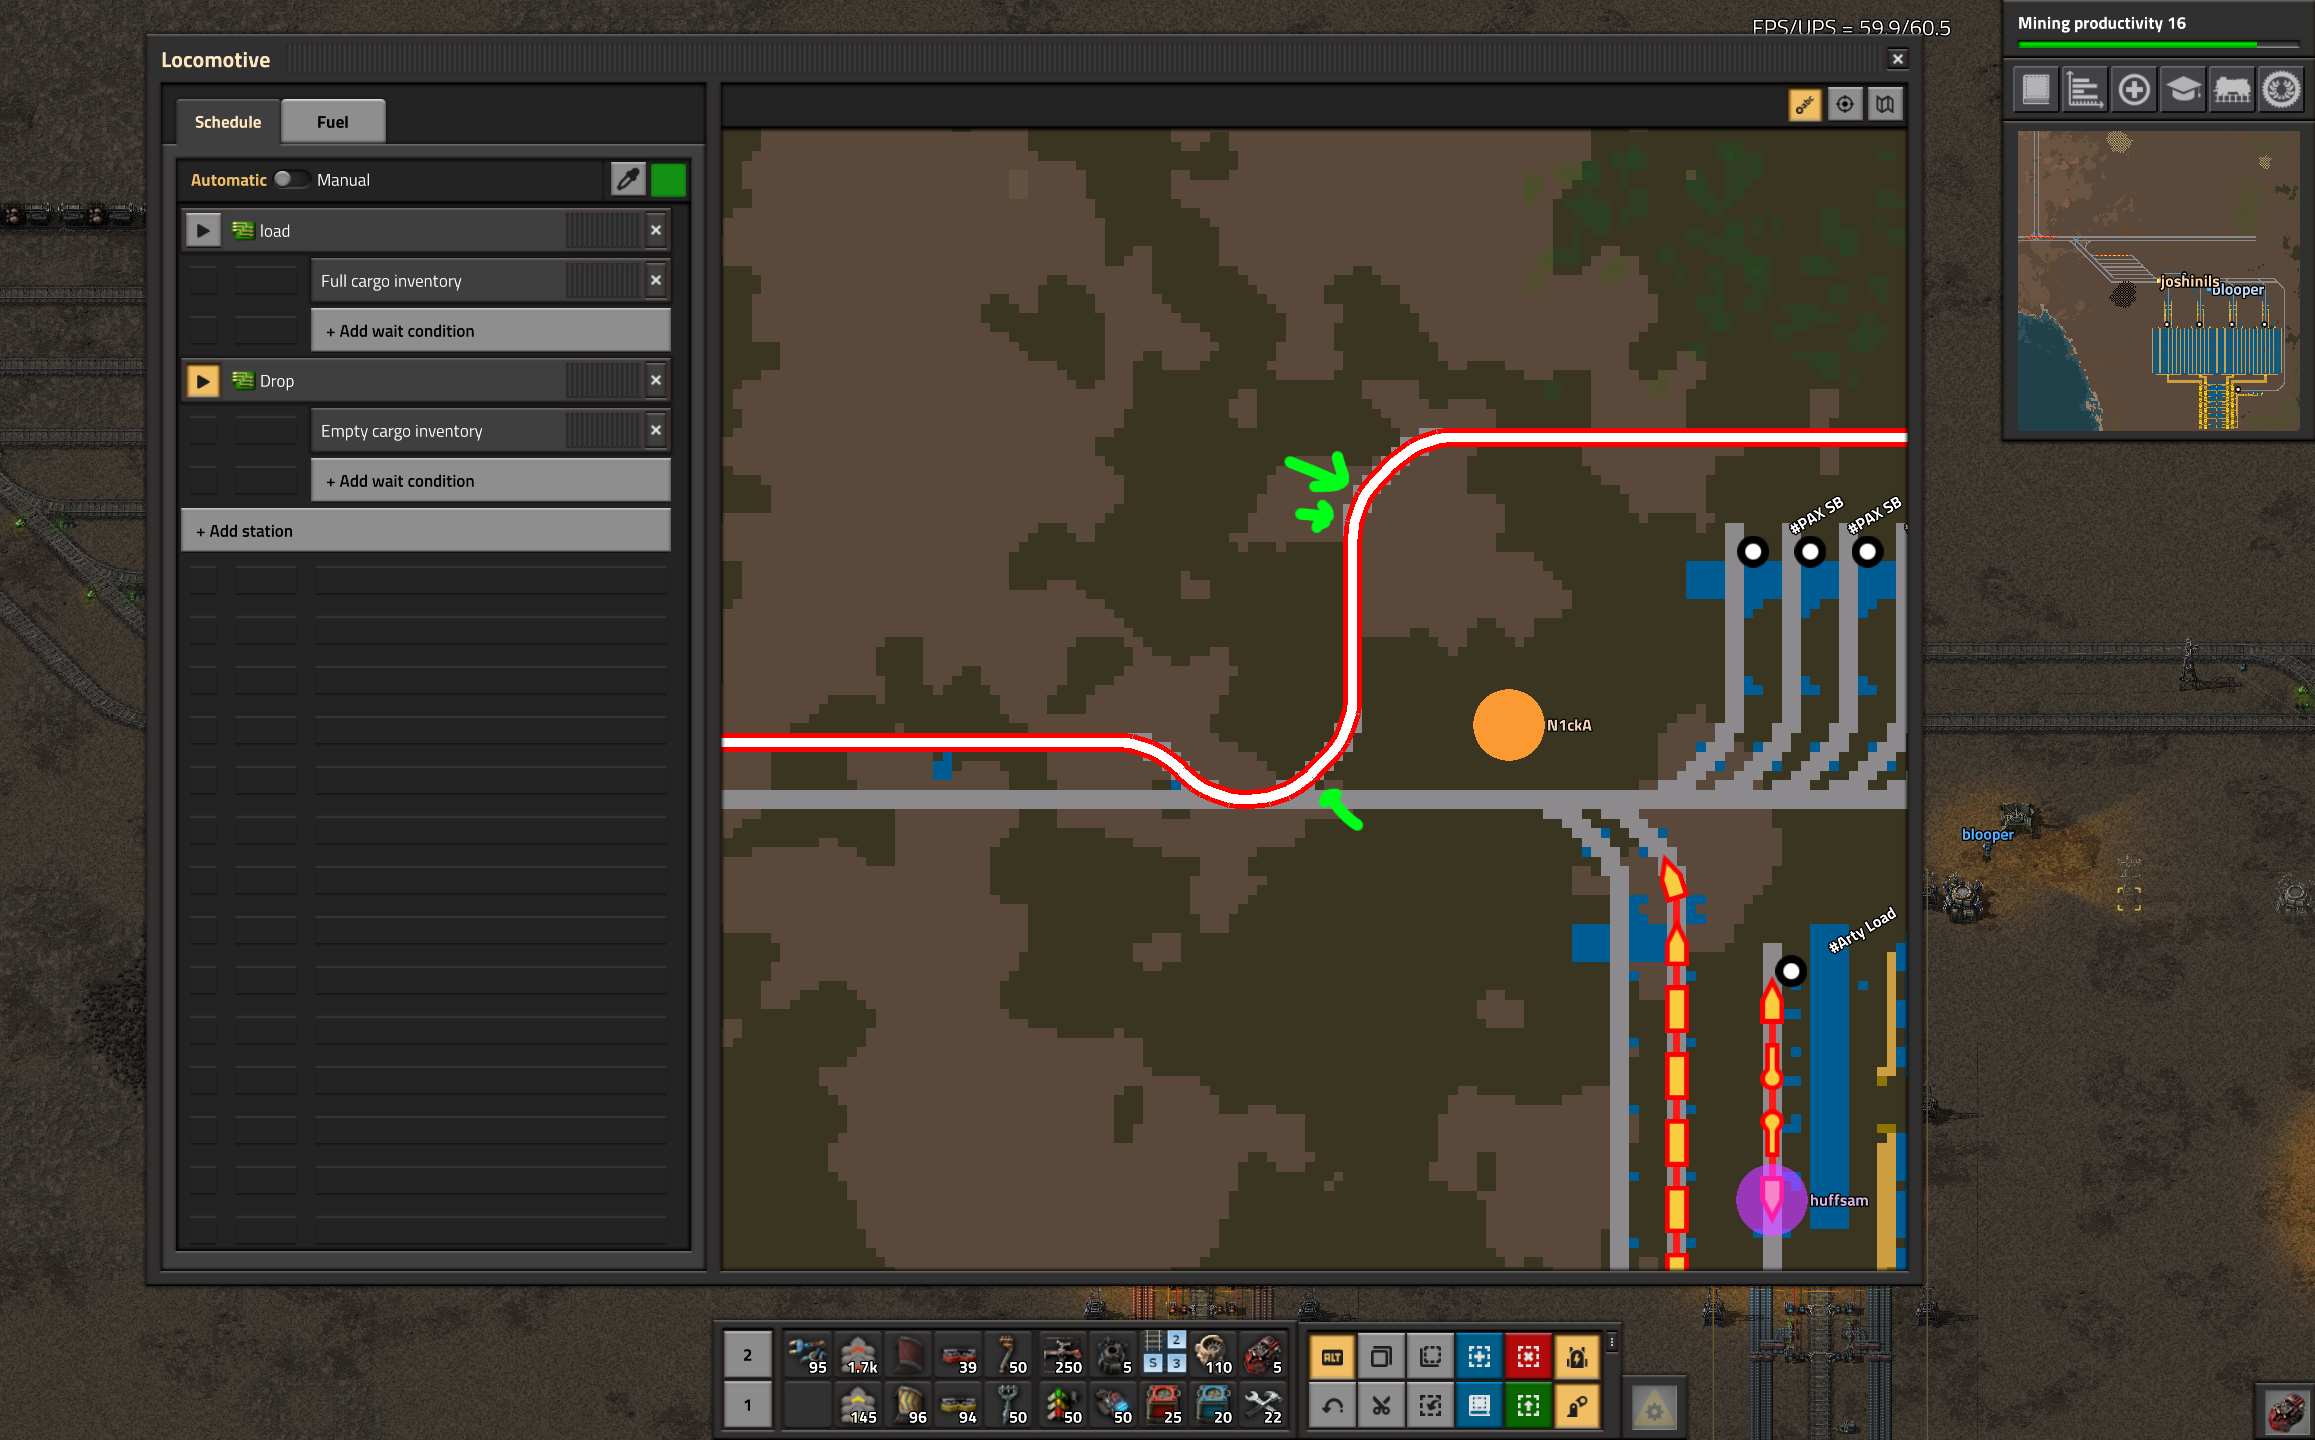The height and width of the screenshot is (1440, 2315).
Task: Select the red splitter with count 39
Action: tap(959, 1355)
